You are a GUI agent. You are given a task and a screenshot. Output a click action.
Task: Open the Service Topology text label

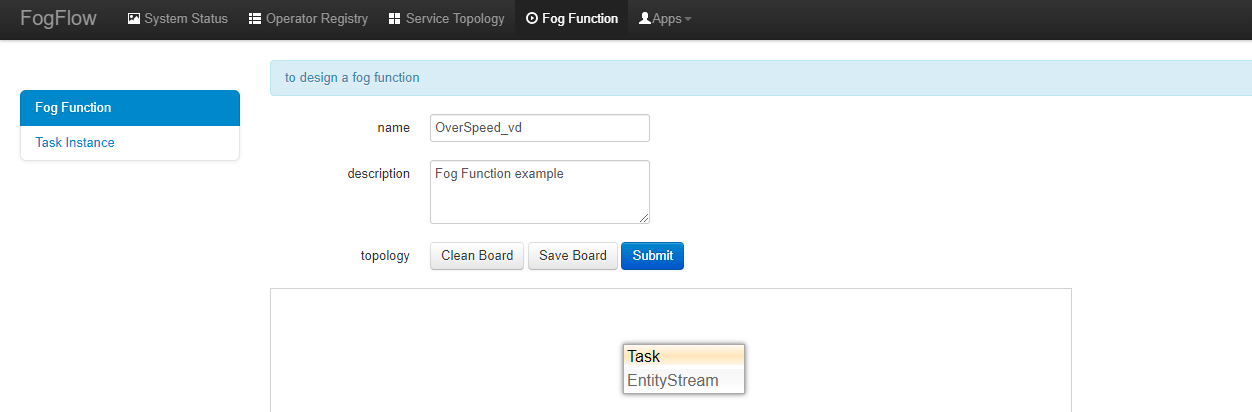pos(455,19)
